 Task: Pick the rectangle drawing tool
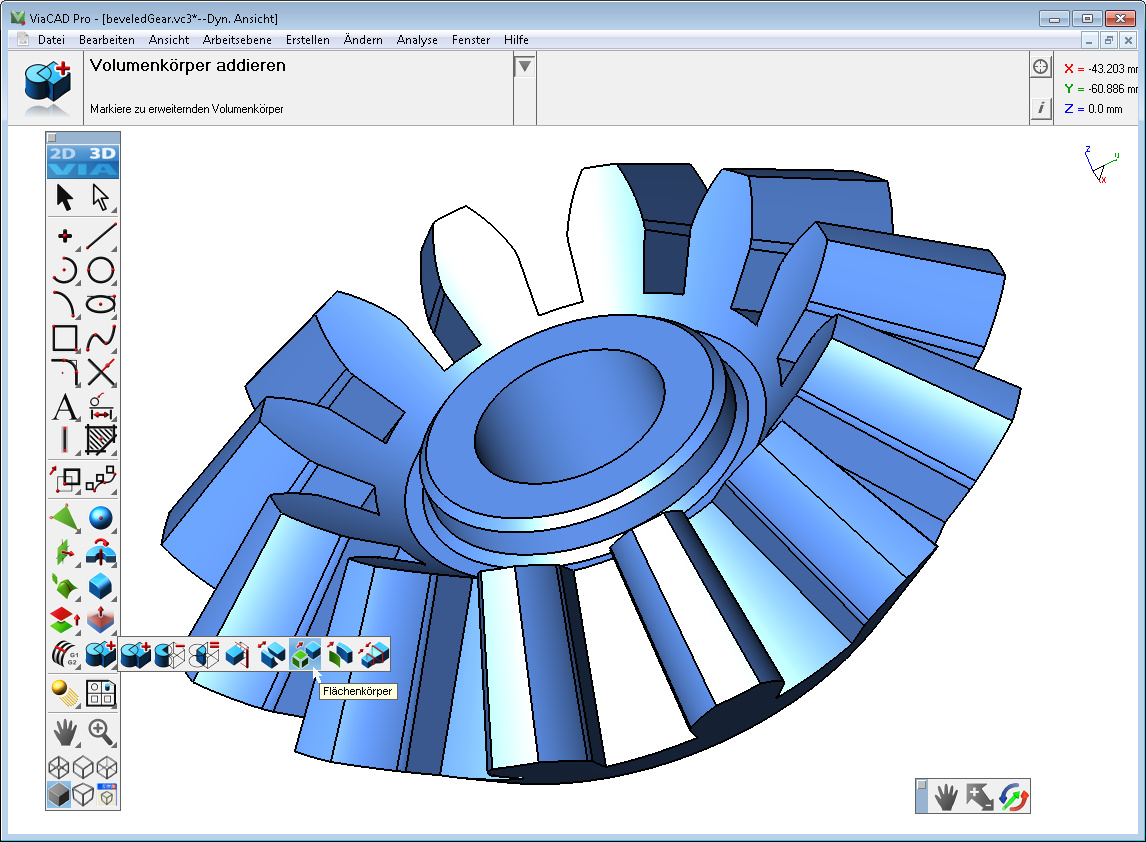65,338
